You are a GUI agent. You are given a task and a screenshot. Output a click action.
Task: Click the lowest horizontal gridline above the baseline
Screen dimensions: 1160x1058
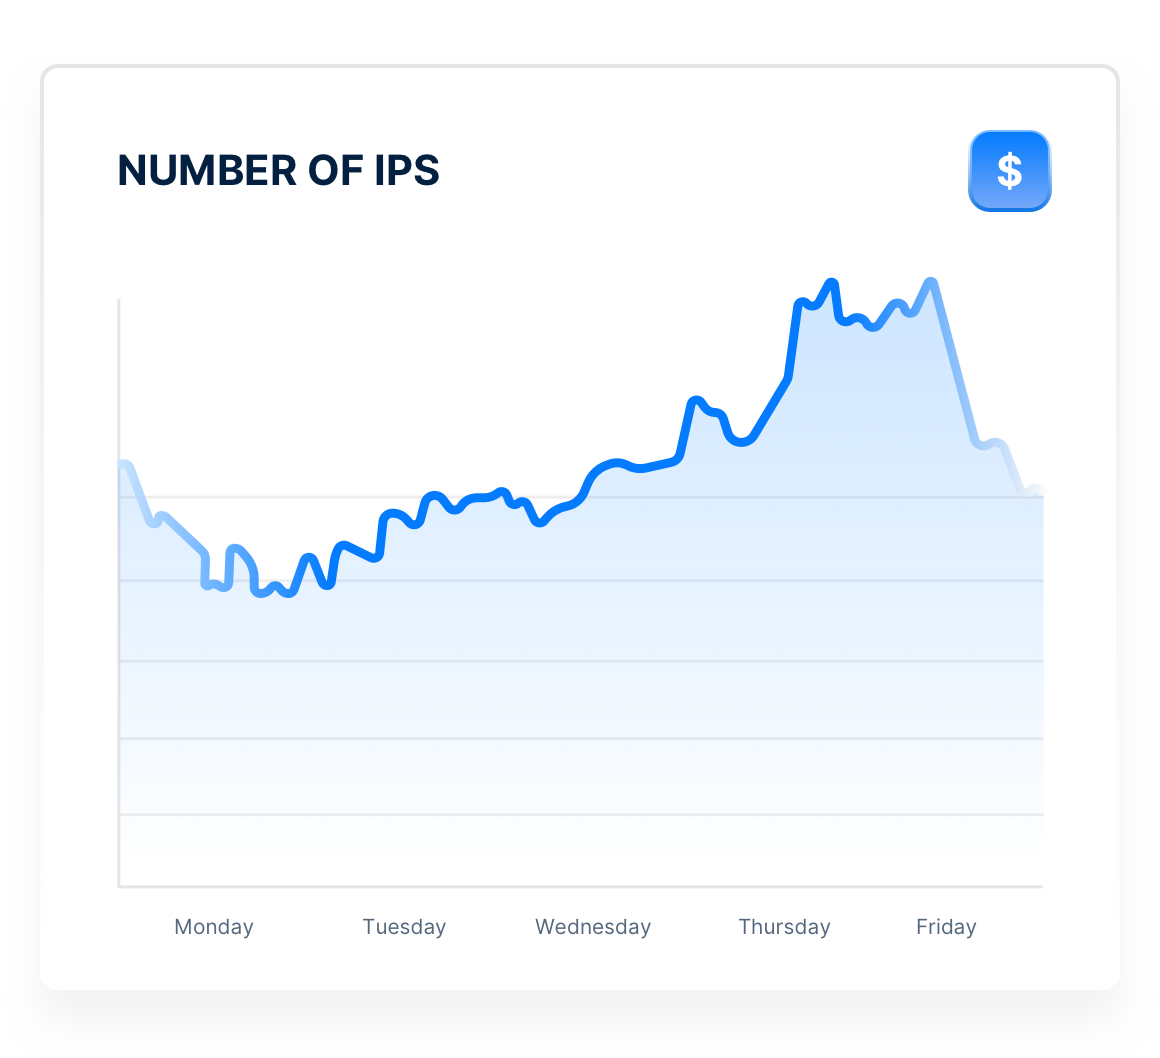pyautogui.click(x=580, y=815)
